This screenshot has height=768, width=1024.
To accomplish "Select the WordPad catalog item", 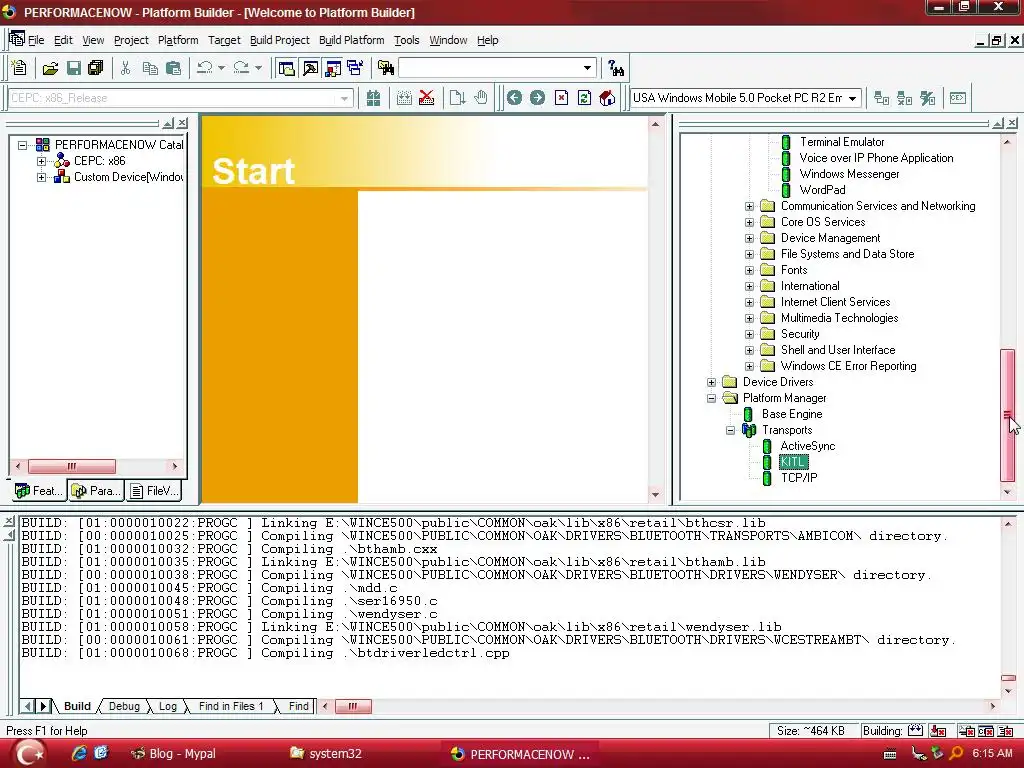I will (822, 190).
